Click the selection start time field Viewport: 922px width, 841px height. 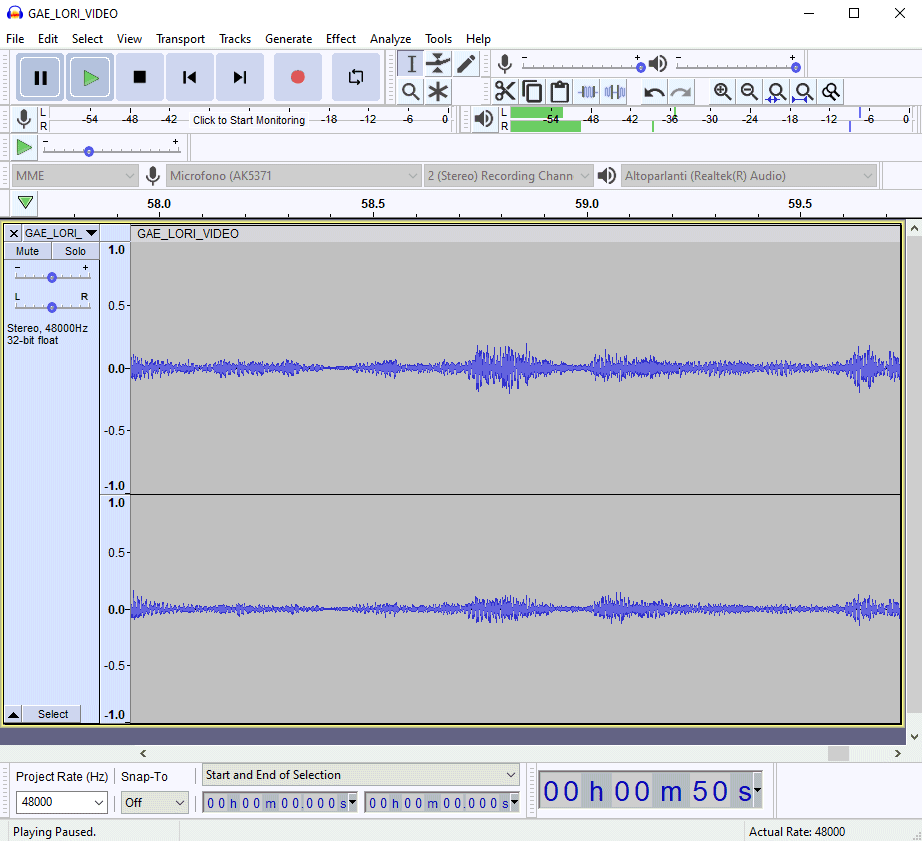(x=279, y=803)
